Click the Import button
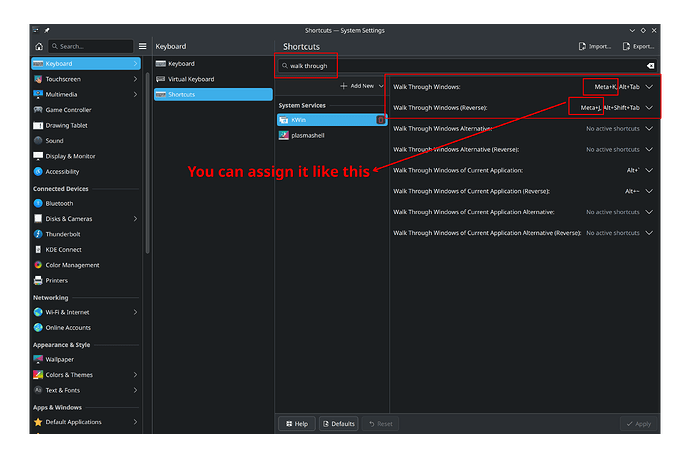 595,46
